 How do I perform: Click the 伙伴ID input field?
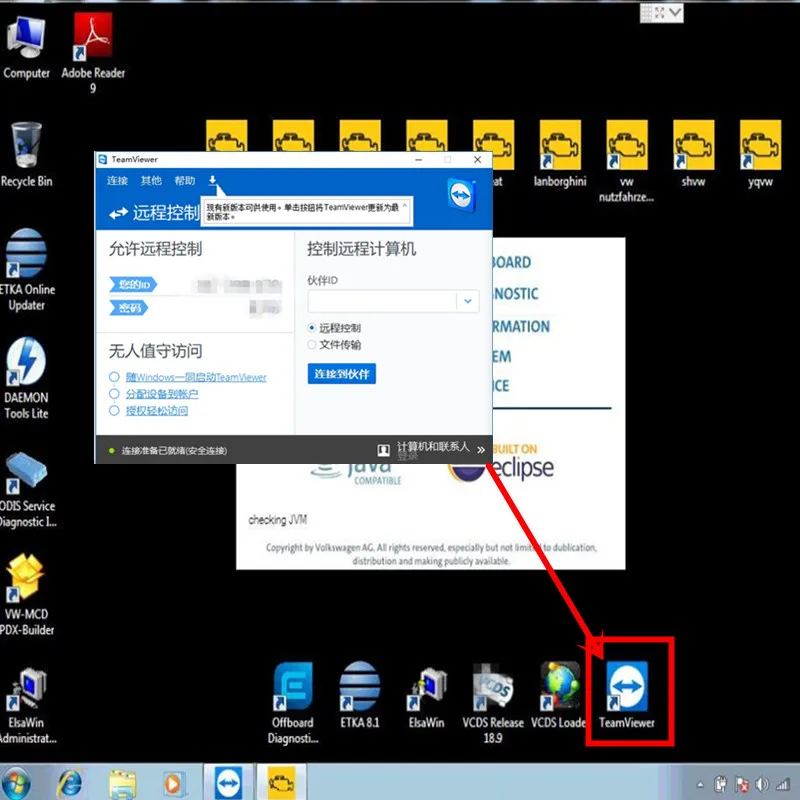(382, 301)
